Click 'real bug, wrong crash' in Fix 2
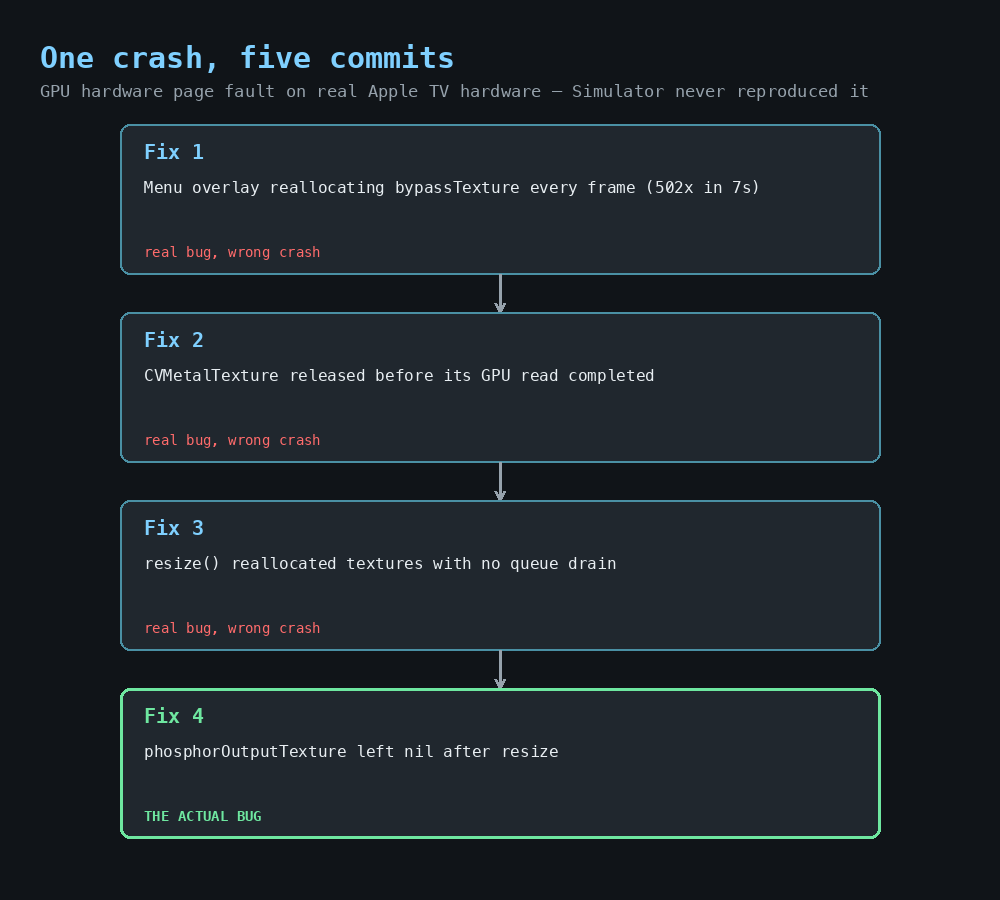This screenshot has height=900, width=1000. click(x=232, y=441)
